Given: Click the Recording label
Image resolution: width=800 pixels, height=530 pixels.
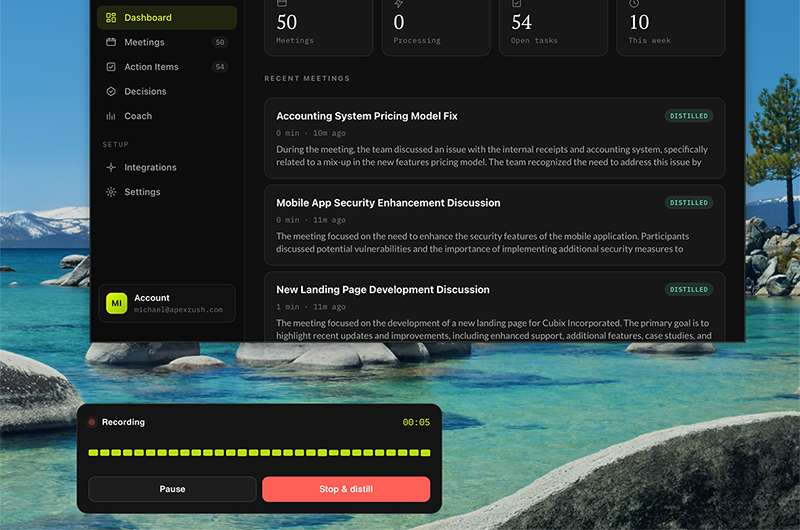Looking at the screenshot, I should [123, 422].
